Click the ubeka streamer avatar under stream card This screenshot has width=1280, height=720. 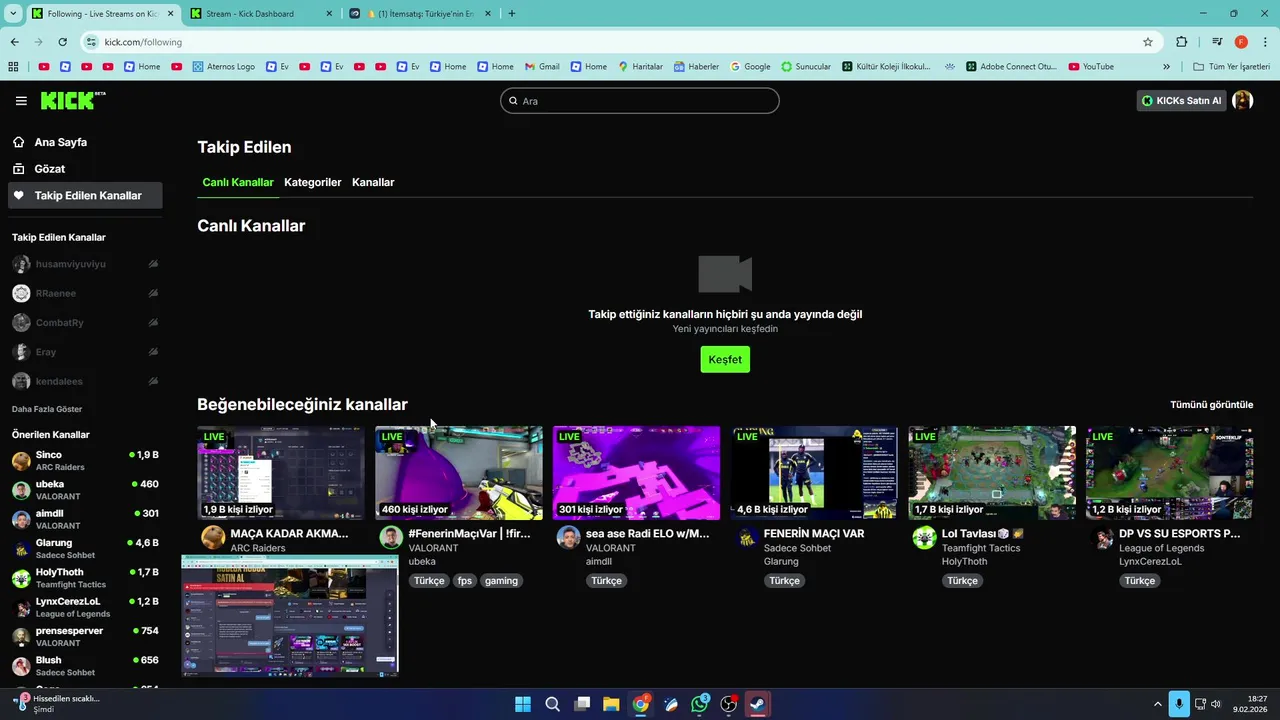coord(391,537)
